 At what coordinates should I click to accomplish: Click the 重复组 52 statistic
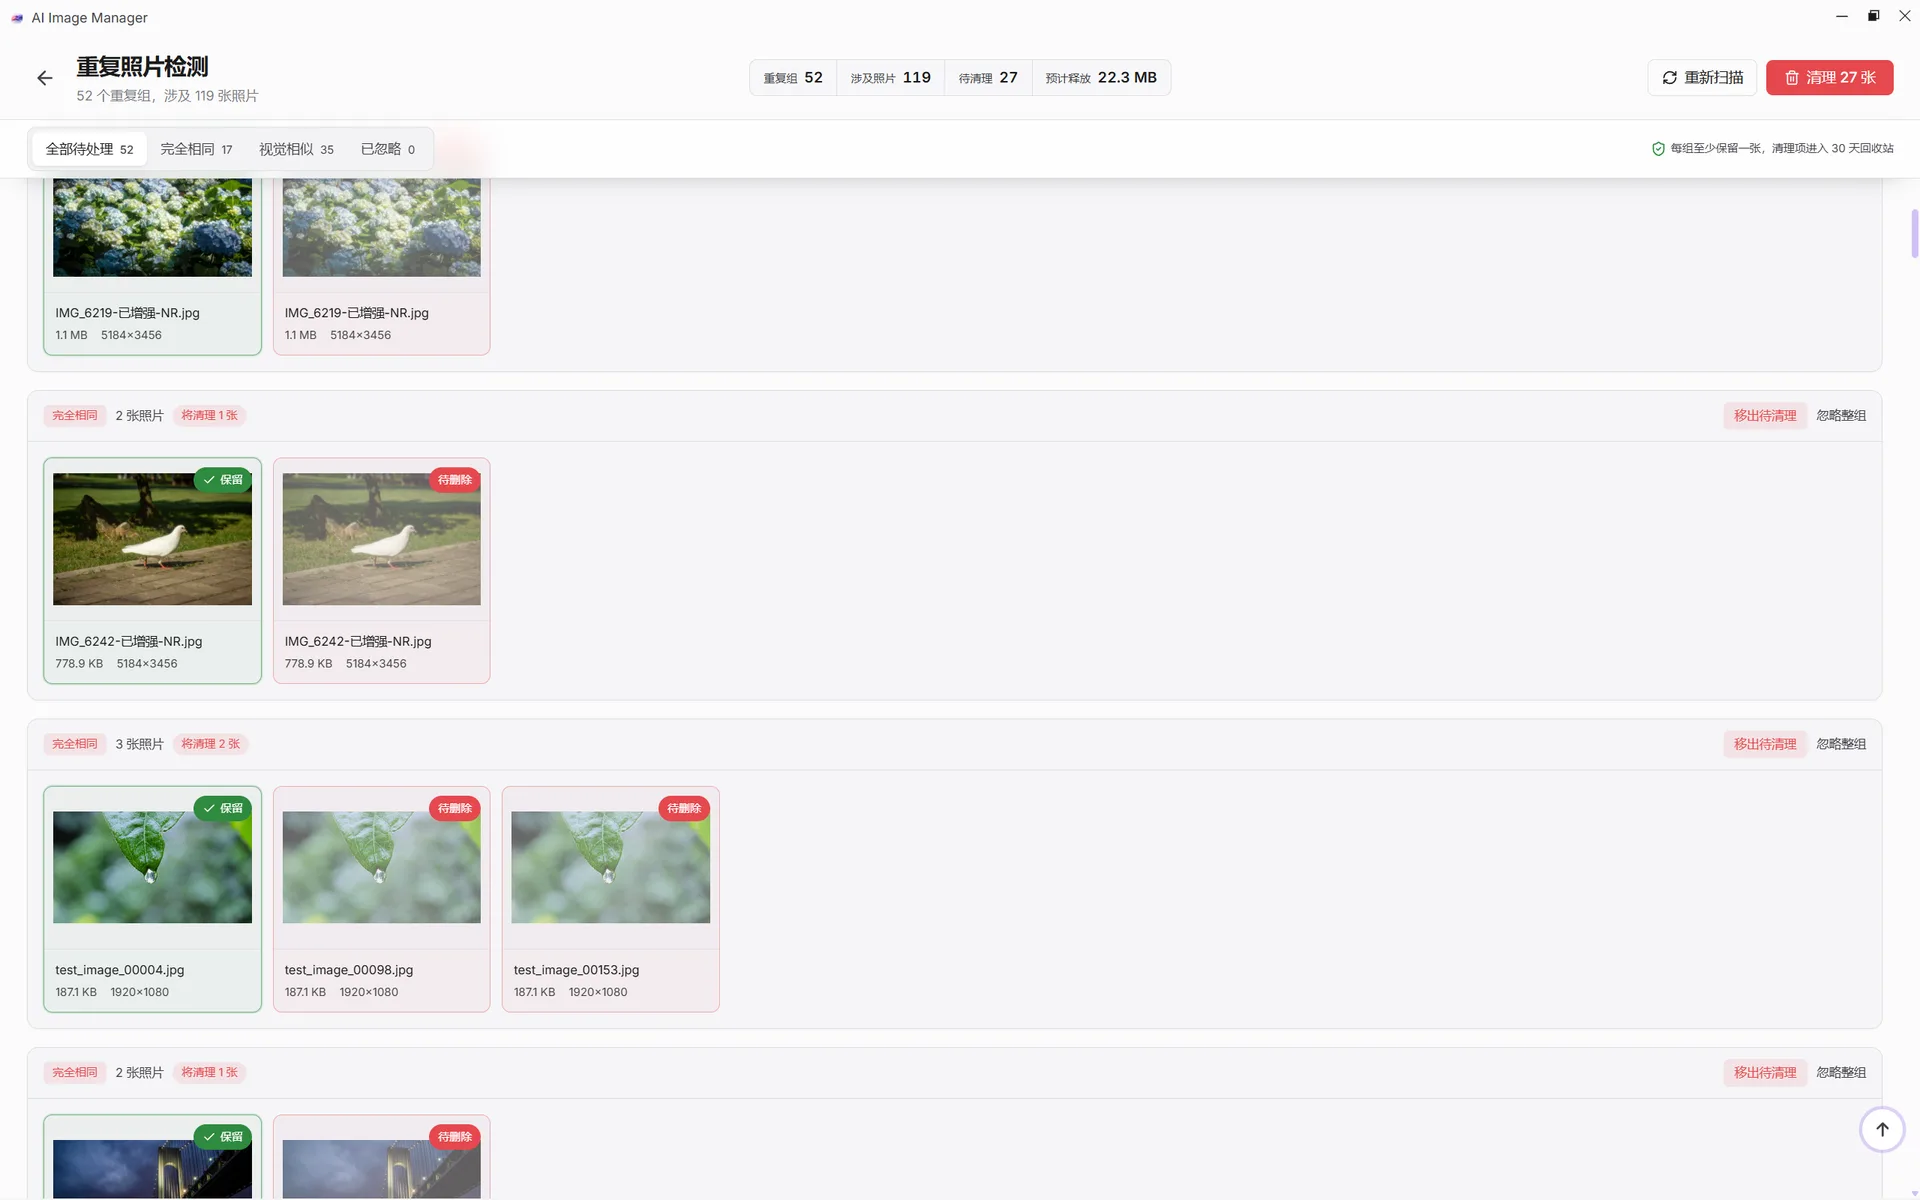coord(793,78)
